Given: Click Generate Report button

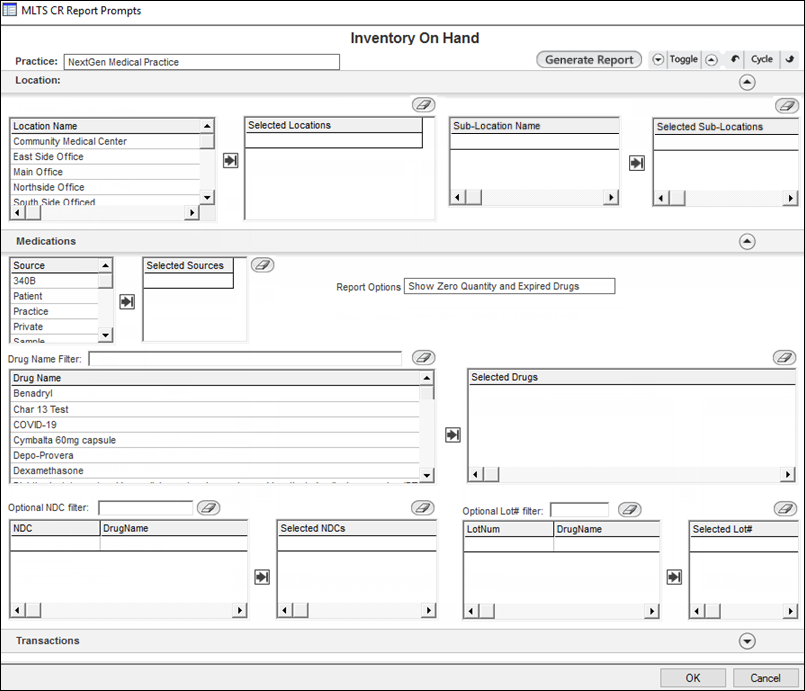Looking at the screenshot, I should [x=589, y=60].
